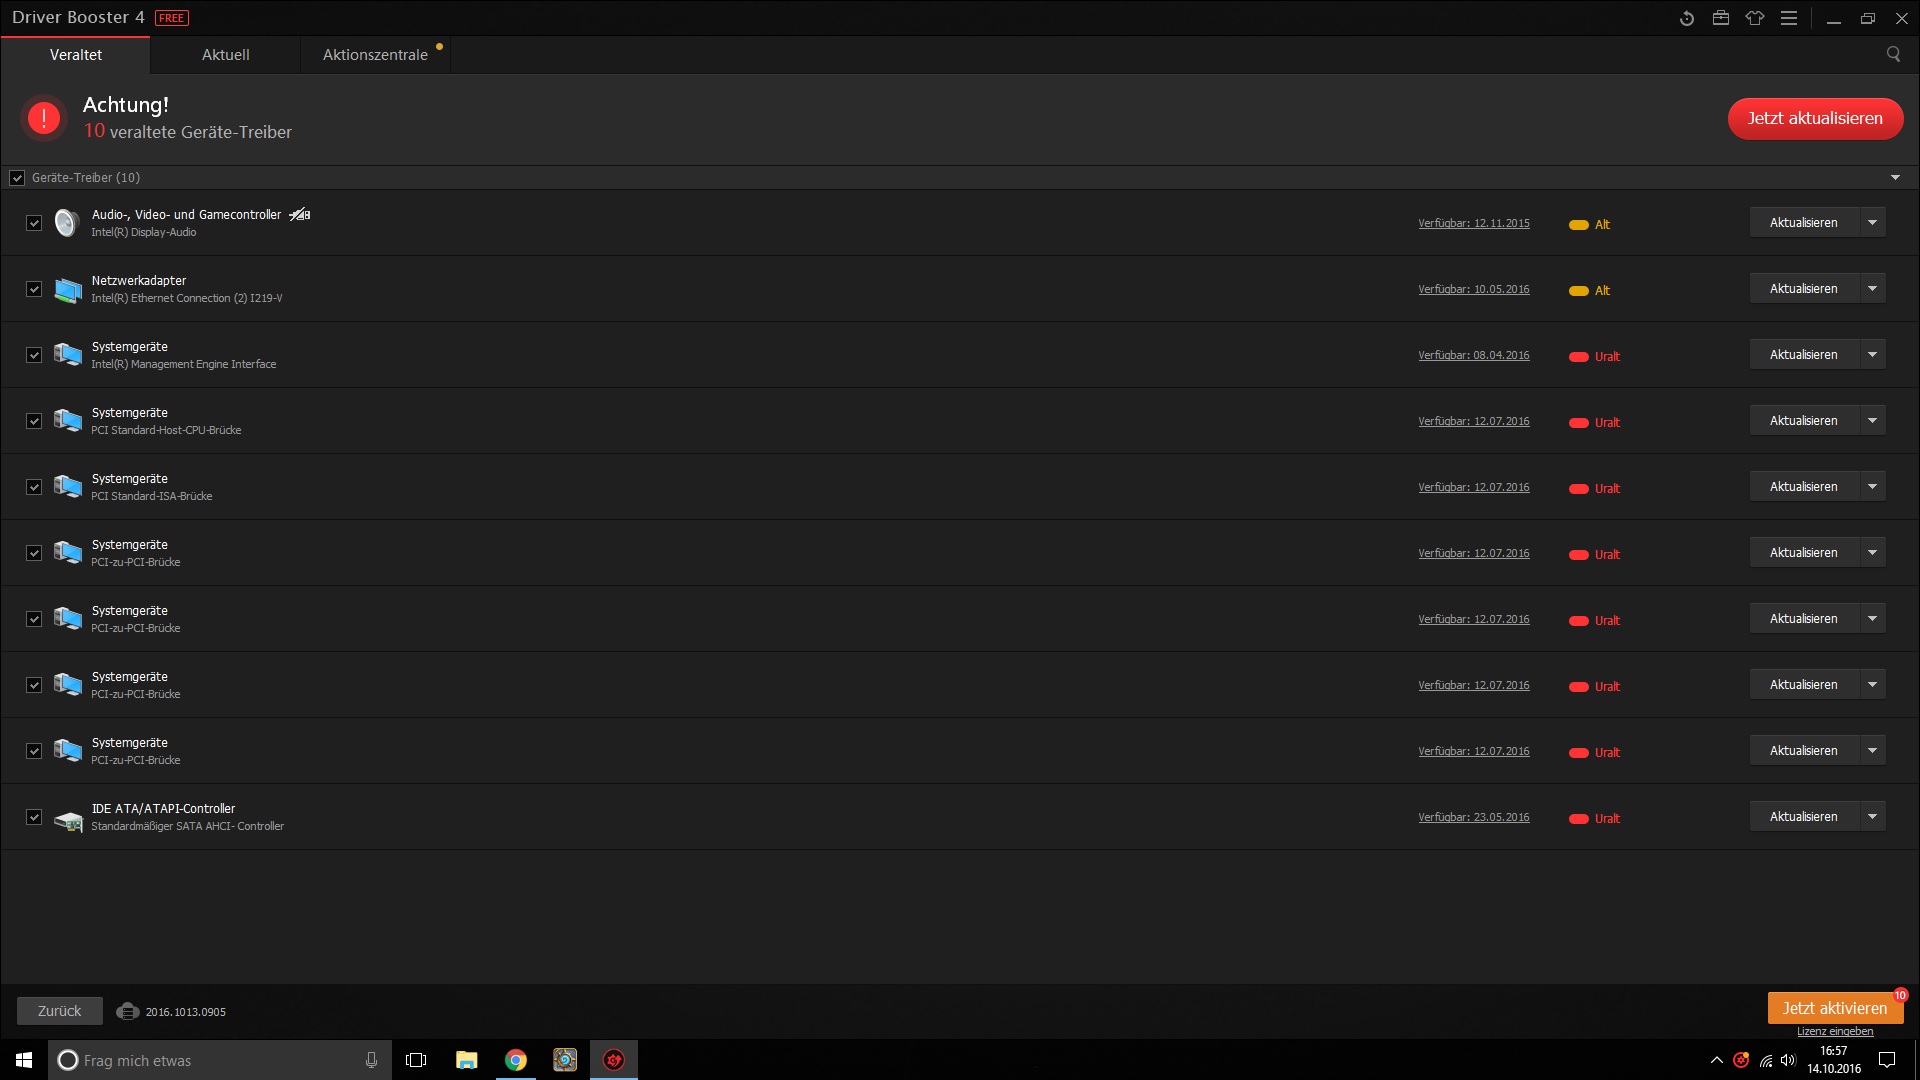Click the red warning exclamation icon
Screen dimensions: 1920x1080
43,118
